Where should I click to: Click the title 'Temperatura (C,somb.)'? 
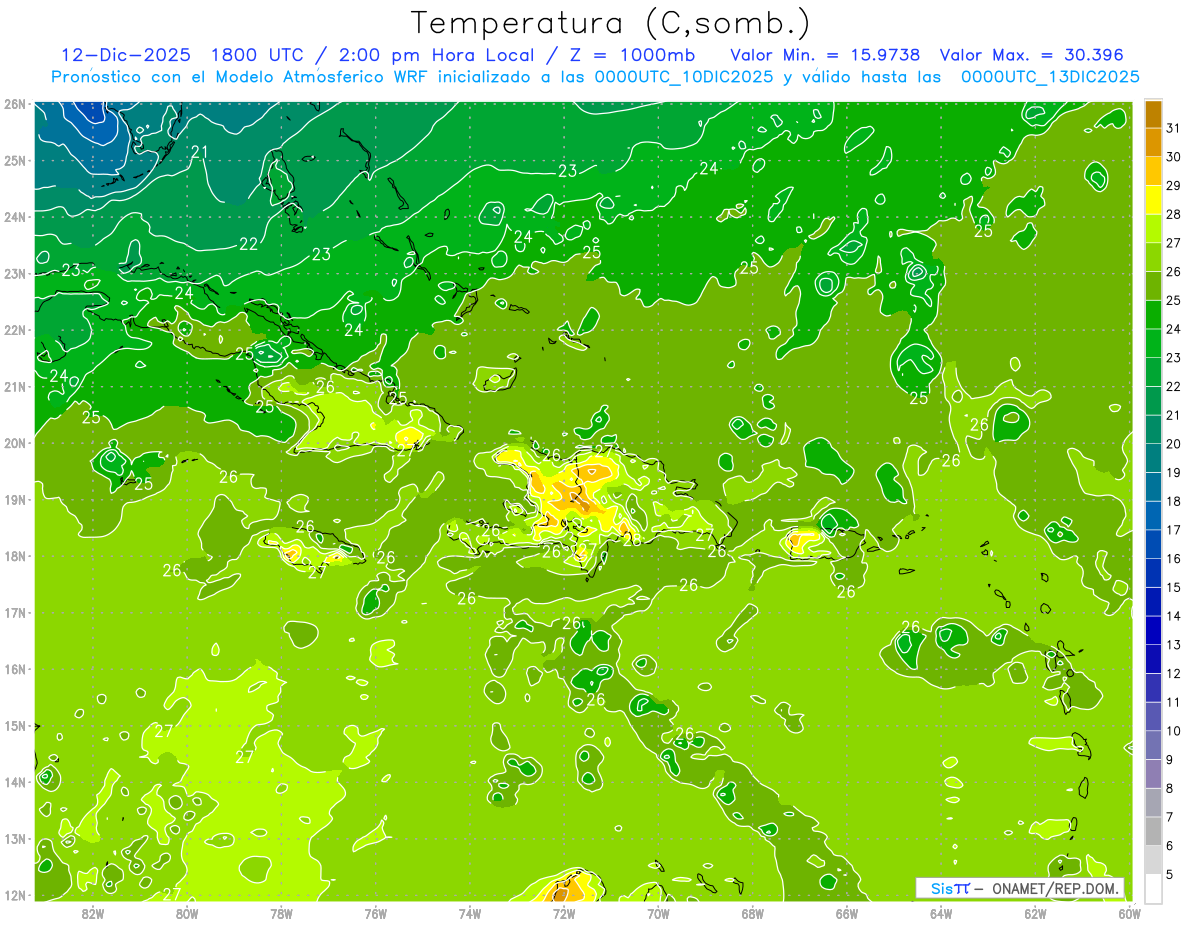click(x=611, y=23)
